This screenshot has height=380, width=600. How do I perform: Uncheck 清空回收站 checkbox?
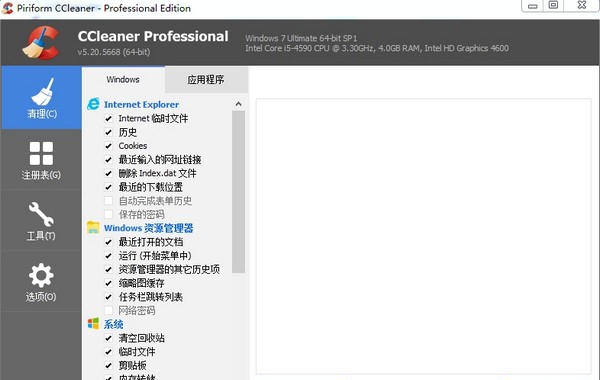109,338
